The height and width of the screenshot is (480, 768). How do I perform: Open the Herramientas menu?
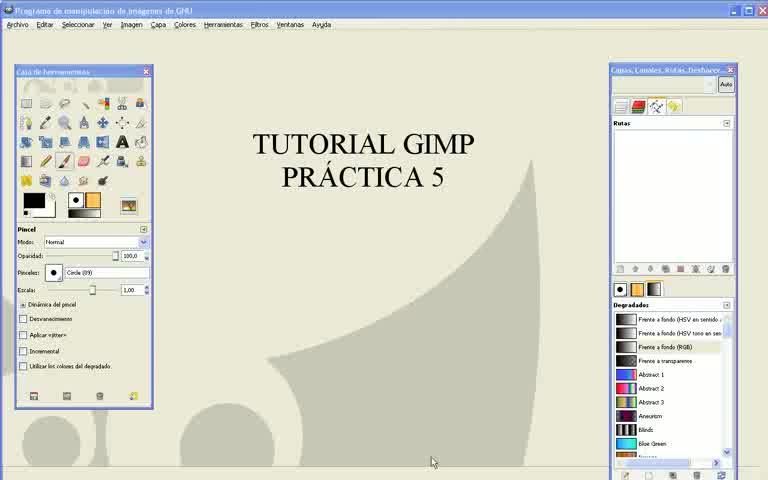pos(223,24)
